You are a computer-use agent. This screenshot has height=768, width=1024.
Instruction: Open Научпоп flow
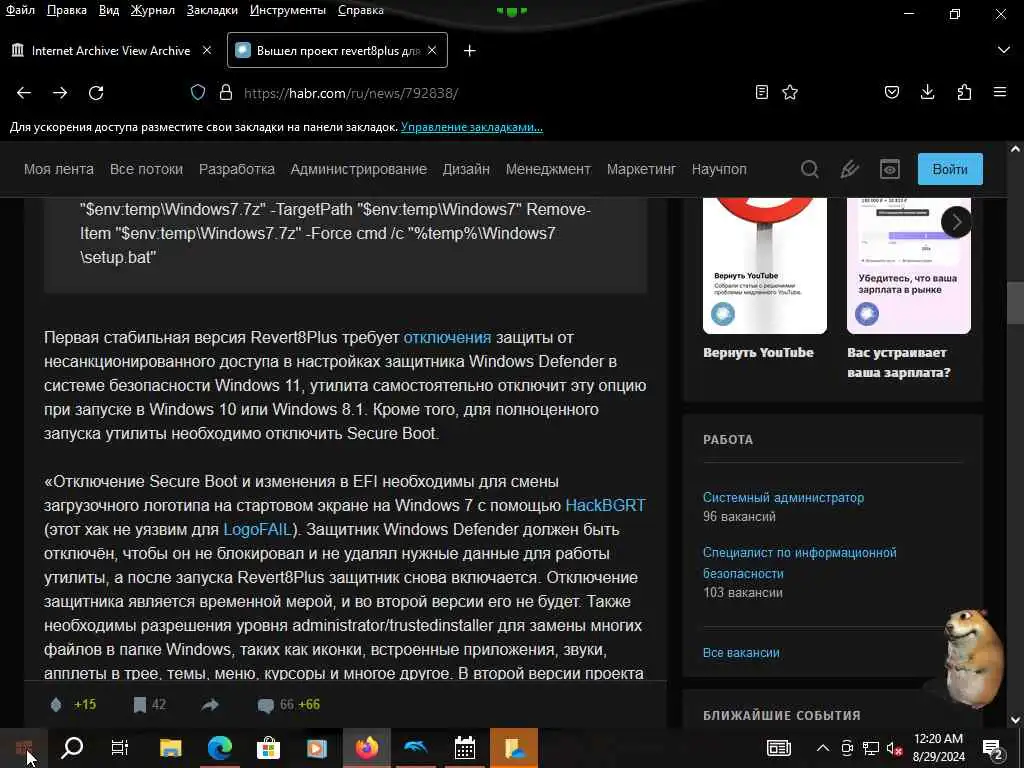[x=719, y=169]
